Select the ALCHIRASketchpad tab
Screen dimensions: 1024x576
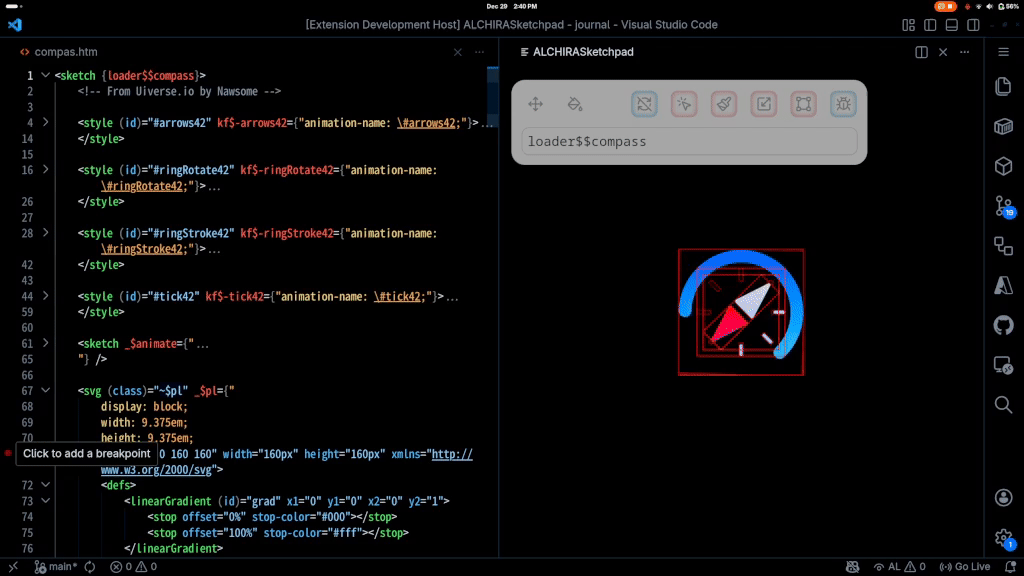click(582, 52)
